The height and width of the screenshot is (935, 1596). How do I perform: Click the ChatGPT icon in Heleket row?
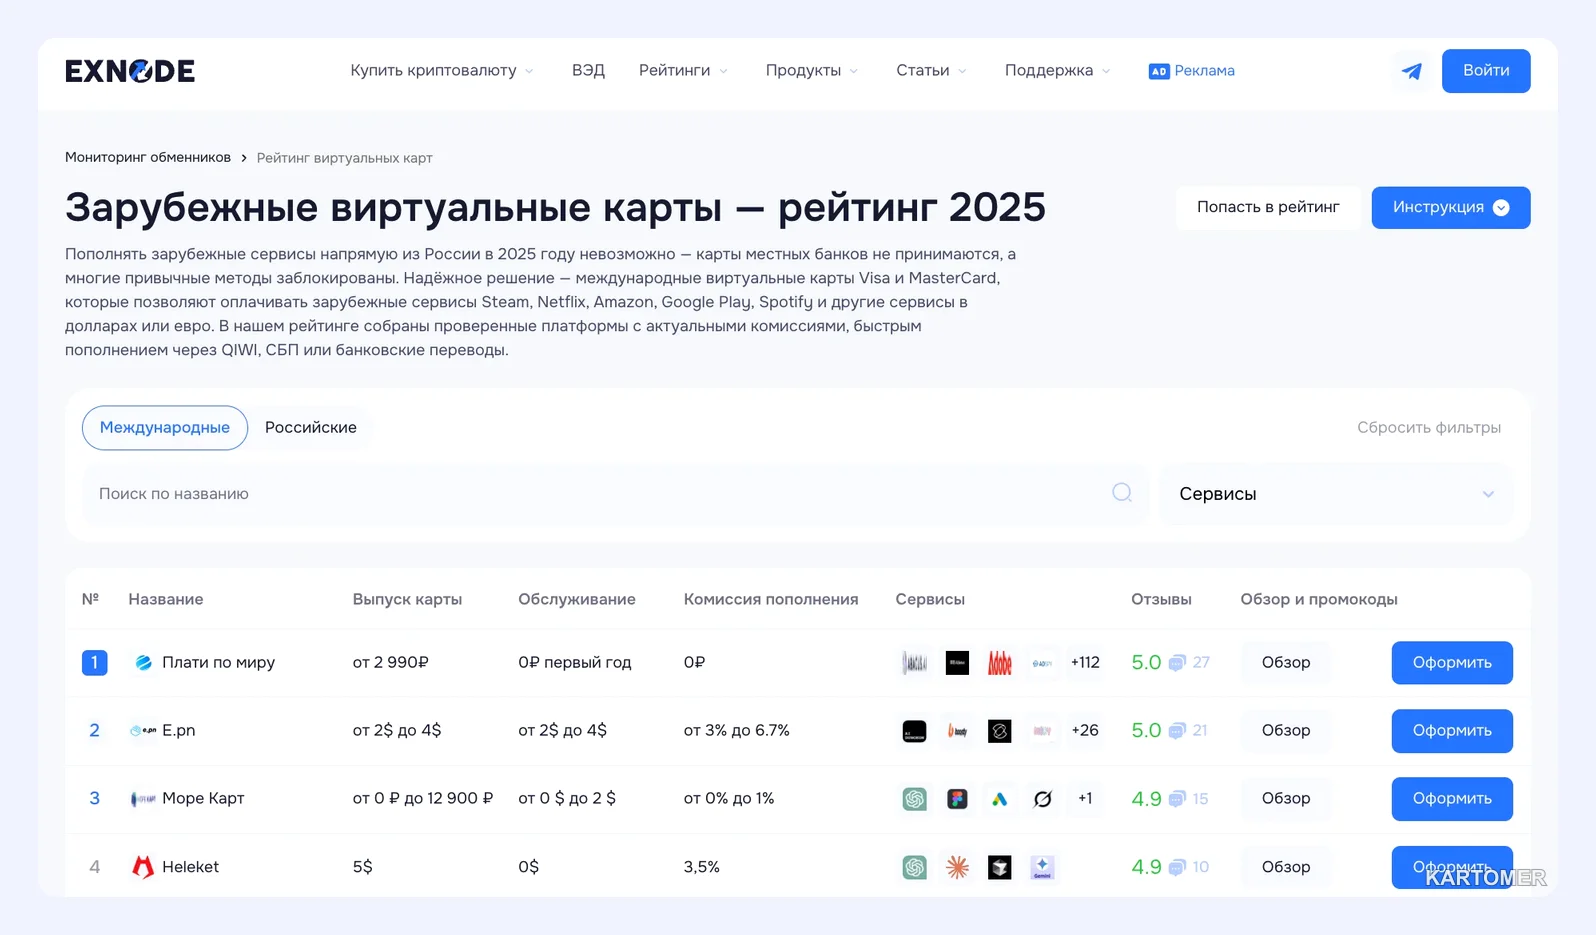click(x=915, y=867)
